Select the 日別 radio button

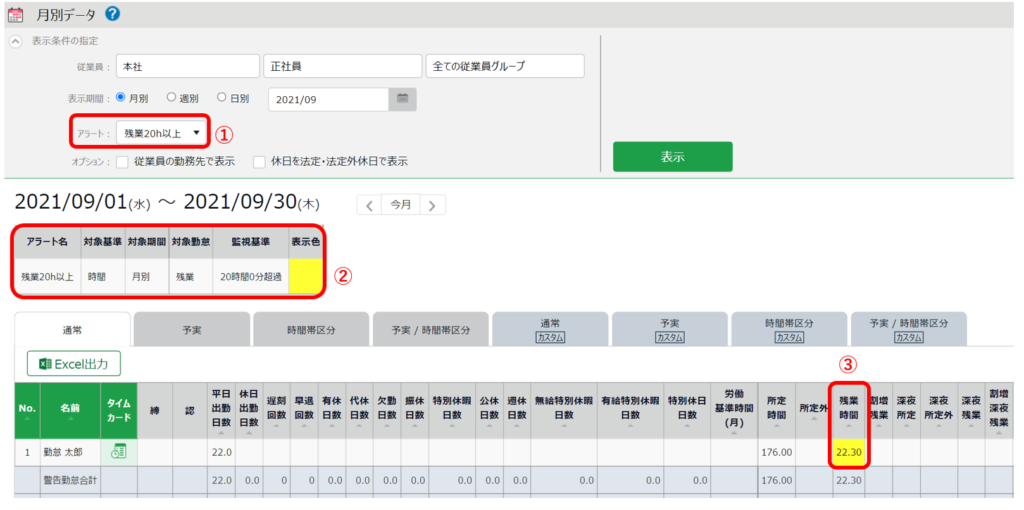[x=221, y=97]
